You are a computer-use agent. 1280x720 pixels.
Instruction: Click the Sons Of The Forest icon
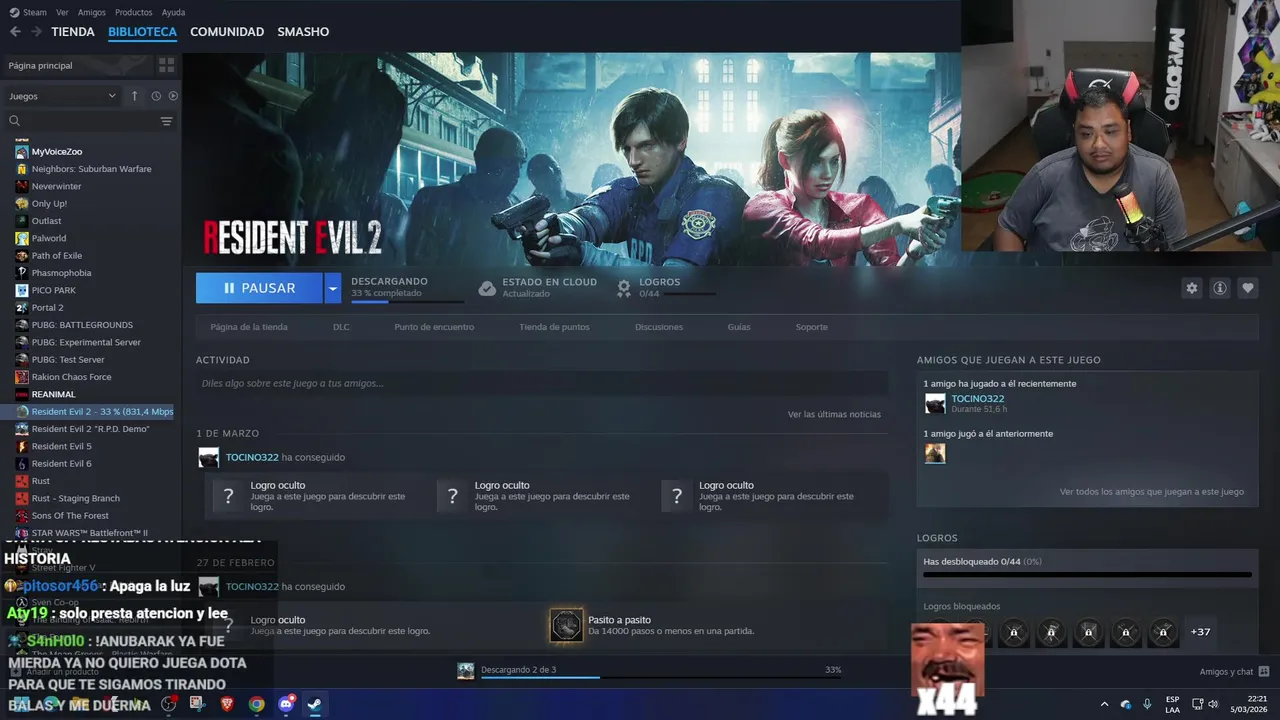pos(22,516)
